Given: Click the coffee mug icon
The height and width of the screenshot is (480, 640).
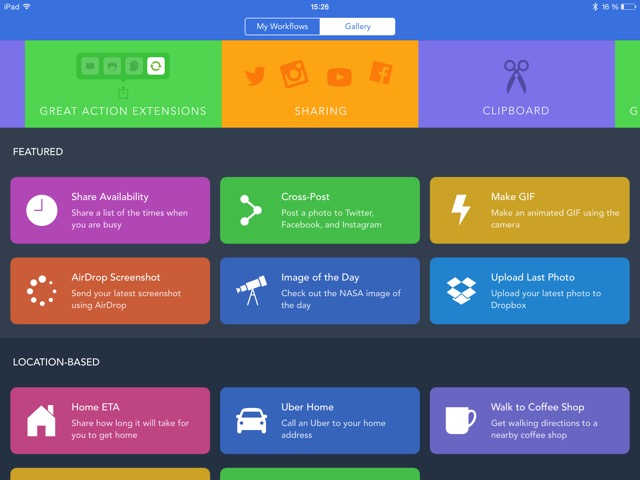Looking at the screenshot, I should (x=461, y=420).
